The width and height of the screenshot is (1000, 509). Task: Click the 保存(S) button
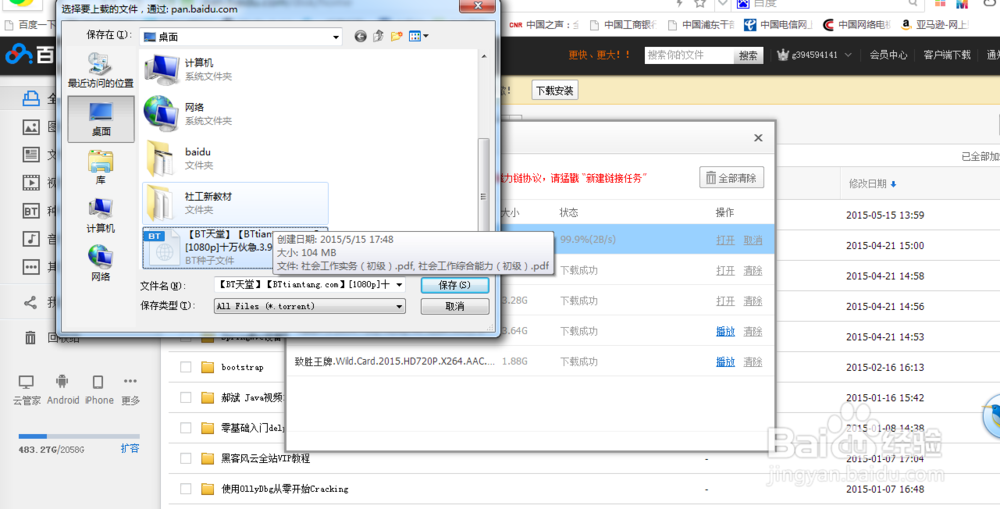[455, 284]
